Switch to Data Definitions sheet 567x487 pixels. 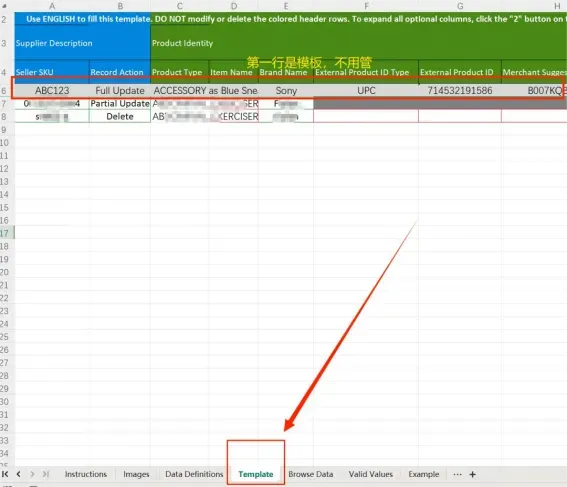[194, 474]
